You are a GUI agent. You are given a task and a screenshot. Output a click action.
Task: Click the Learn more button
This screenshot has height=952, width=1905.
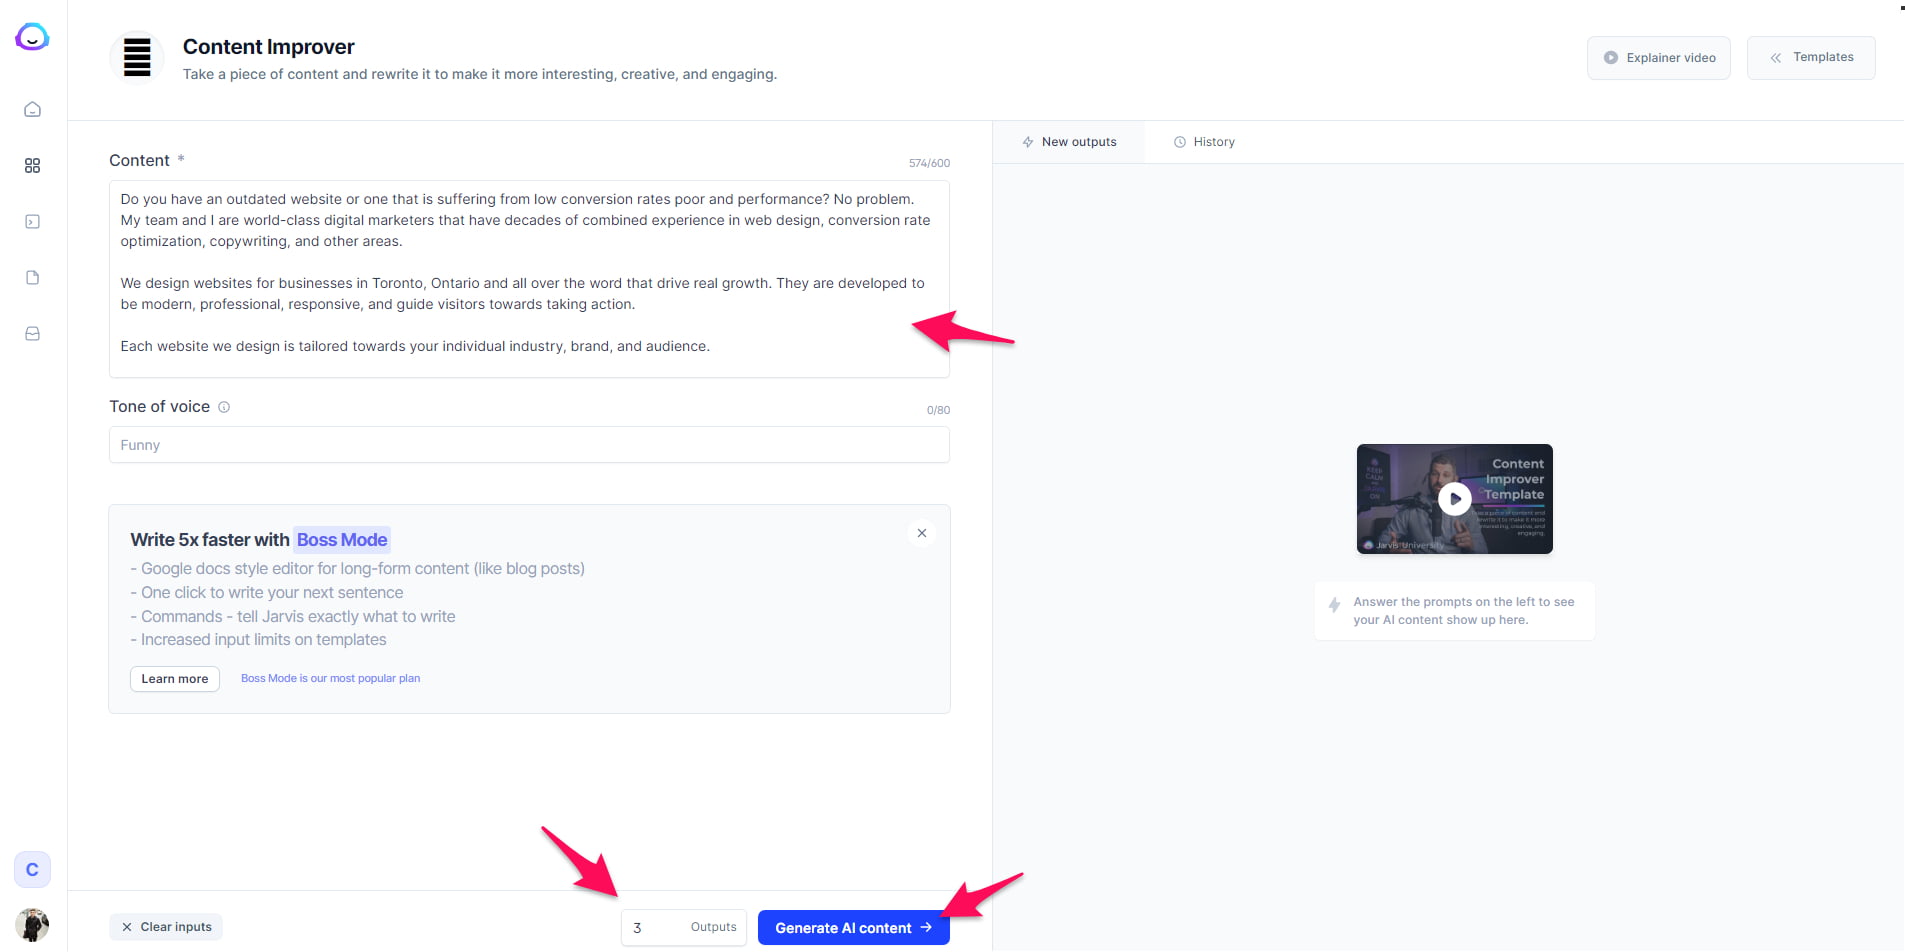(x=175, y=679)
